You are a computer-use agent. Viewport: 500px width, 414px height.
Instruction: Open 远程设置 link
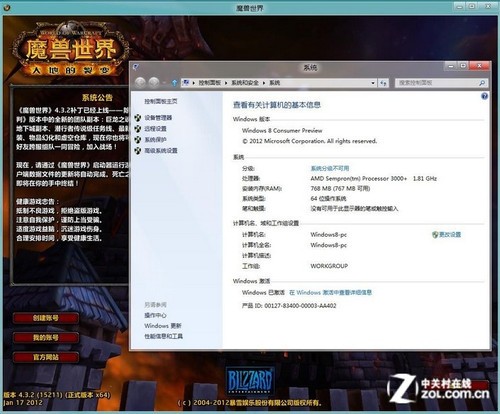pyautogui.click(x=155, y=129)
